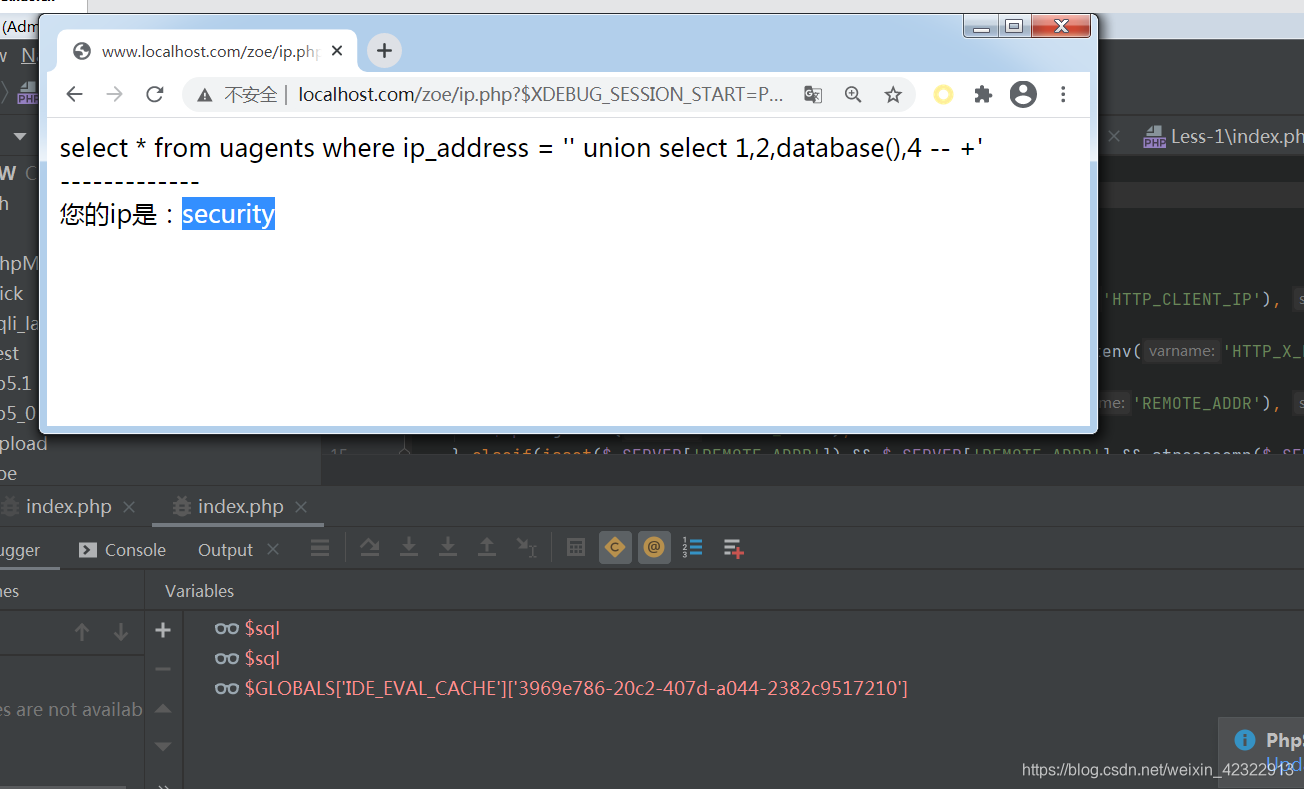Open Less-1\index.php editor tab in PhpStorm
1304x789 pixels.
coord(1224,136)
